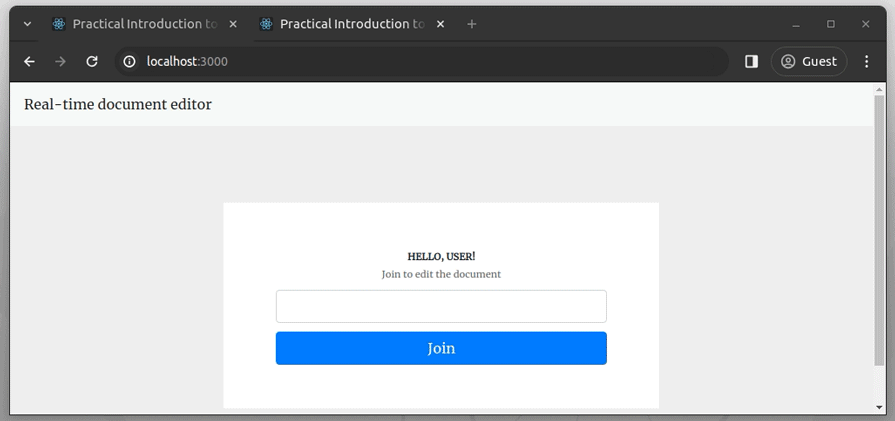The height and width of the screenshot is (421, 895).
Task: Click the React favicon on first tab
Action: pyautogui.click(x=58, y=24)
